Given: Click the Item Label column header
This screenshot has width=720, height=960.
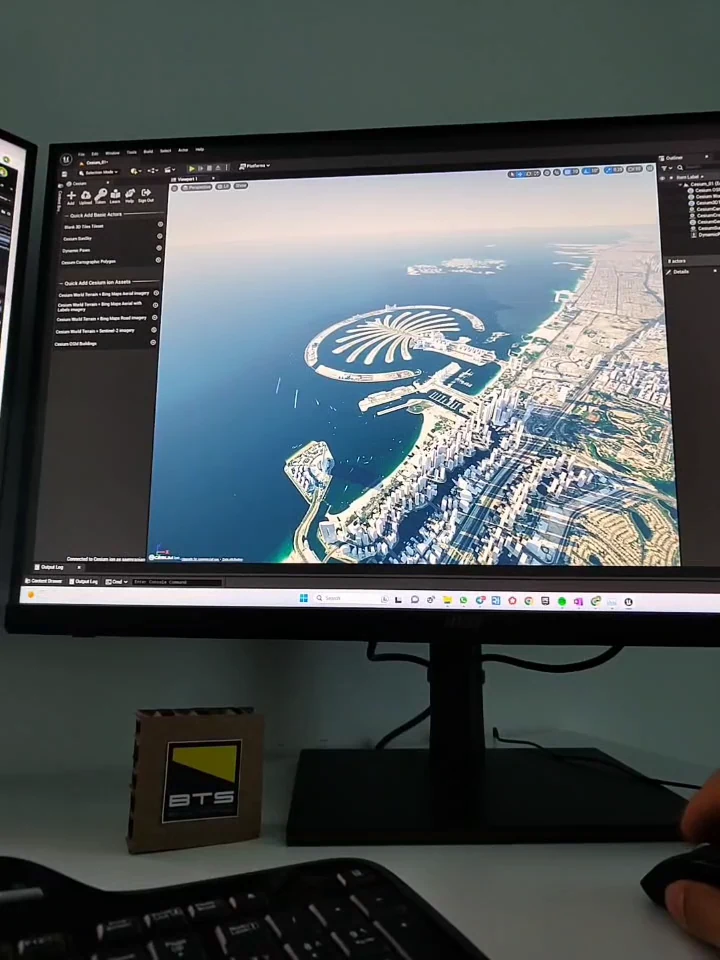Looking at the screenshot, I should (688, 177).
